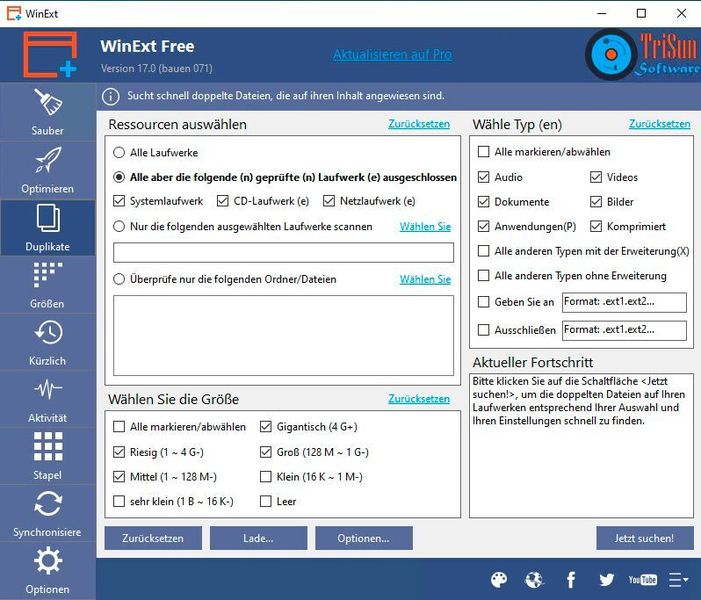Open the Synchronisiere sync tool

(x=47, y=513)
